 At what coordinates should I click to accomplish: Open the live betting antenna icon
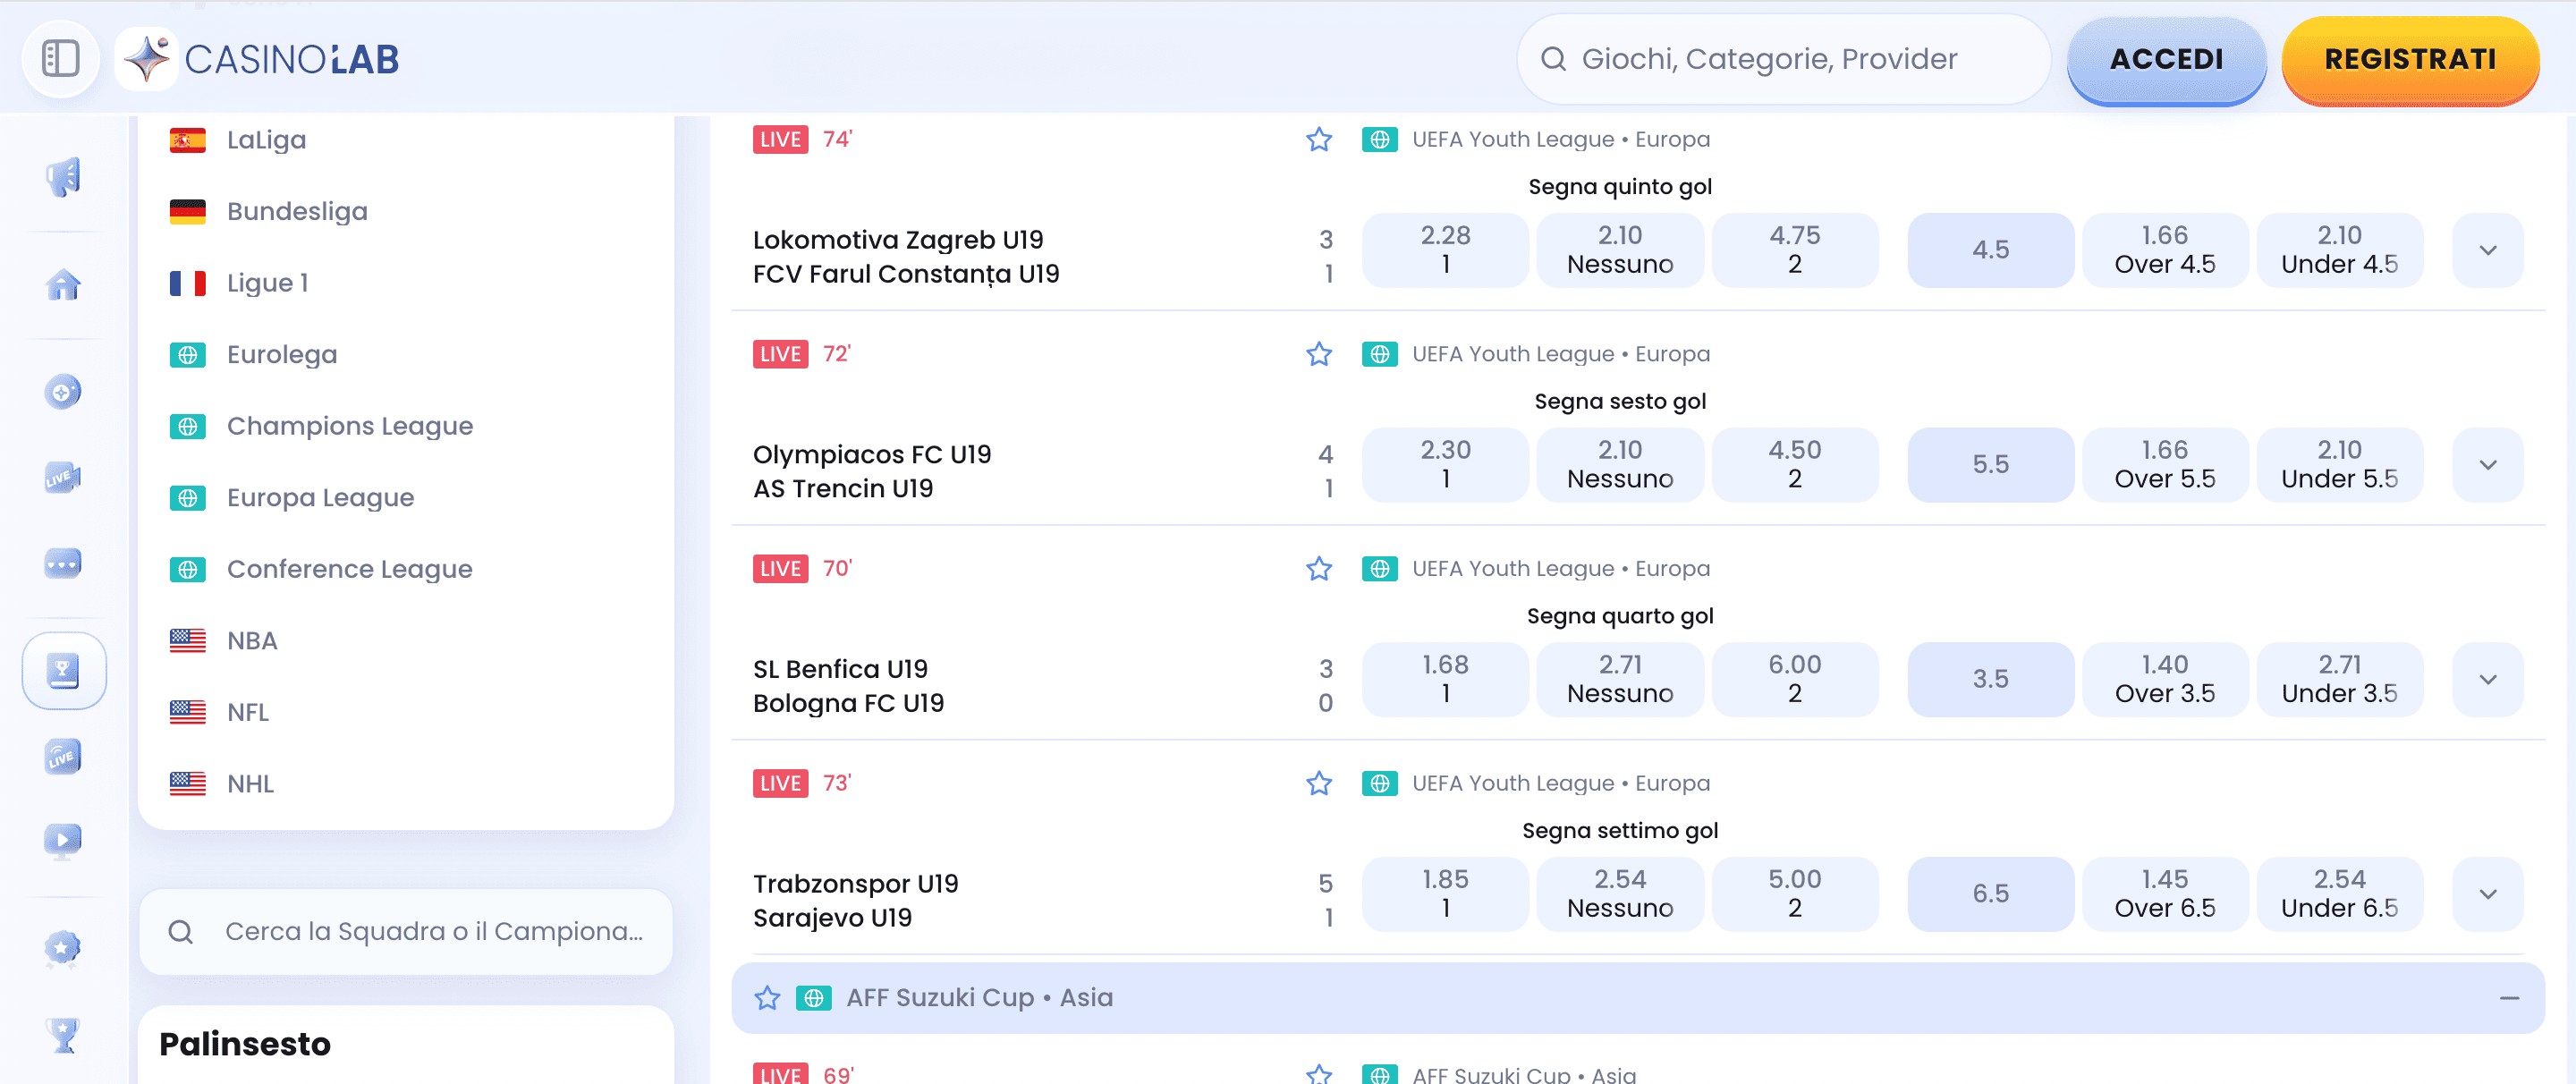(x=63, y=756)
